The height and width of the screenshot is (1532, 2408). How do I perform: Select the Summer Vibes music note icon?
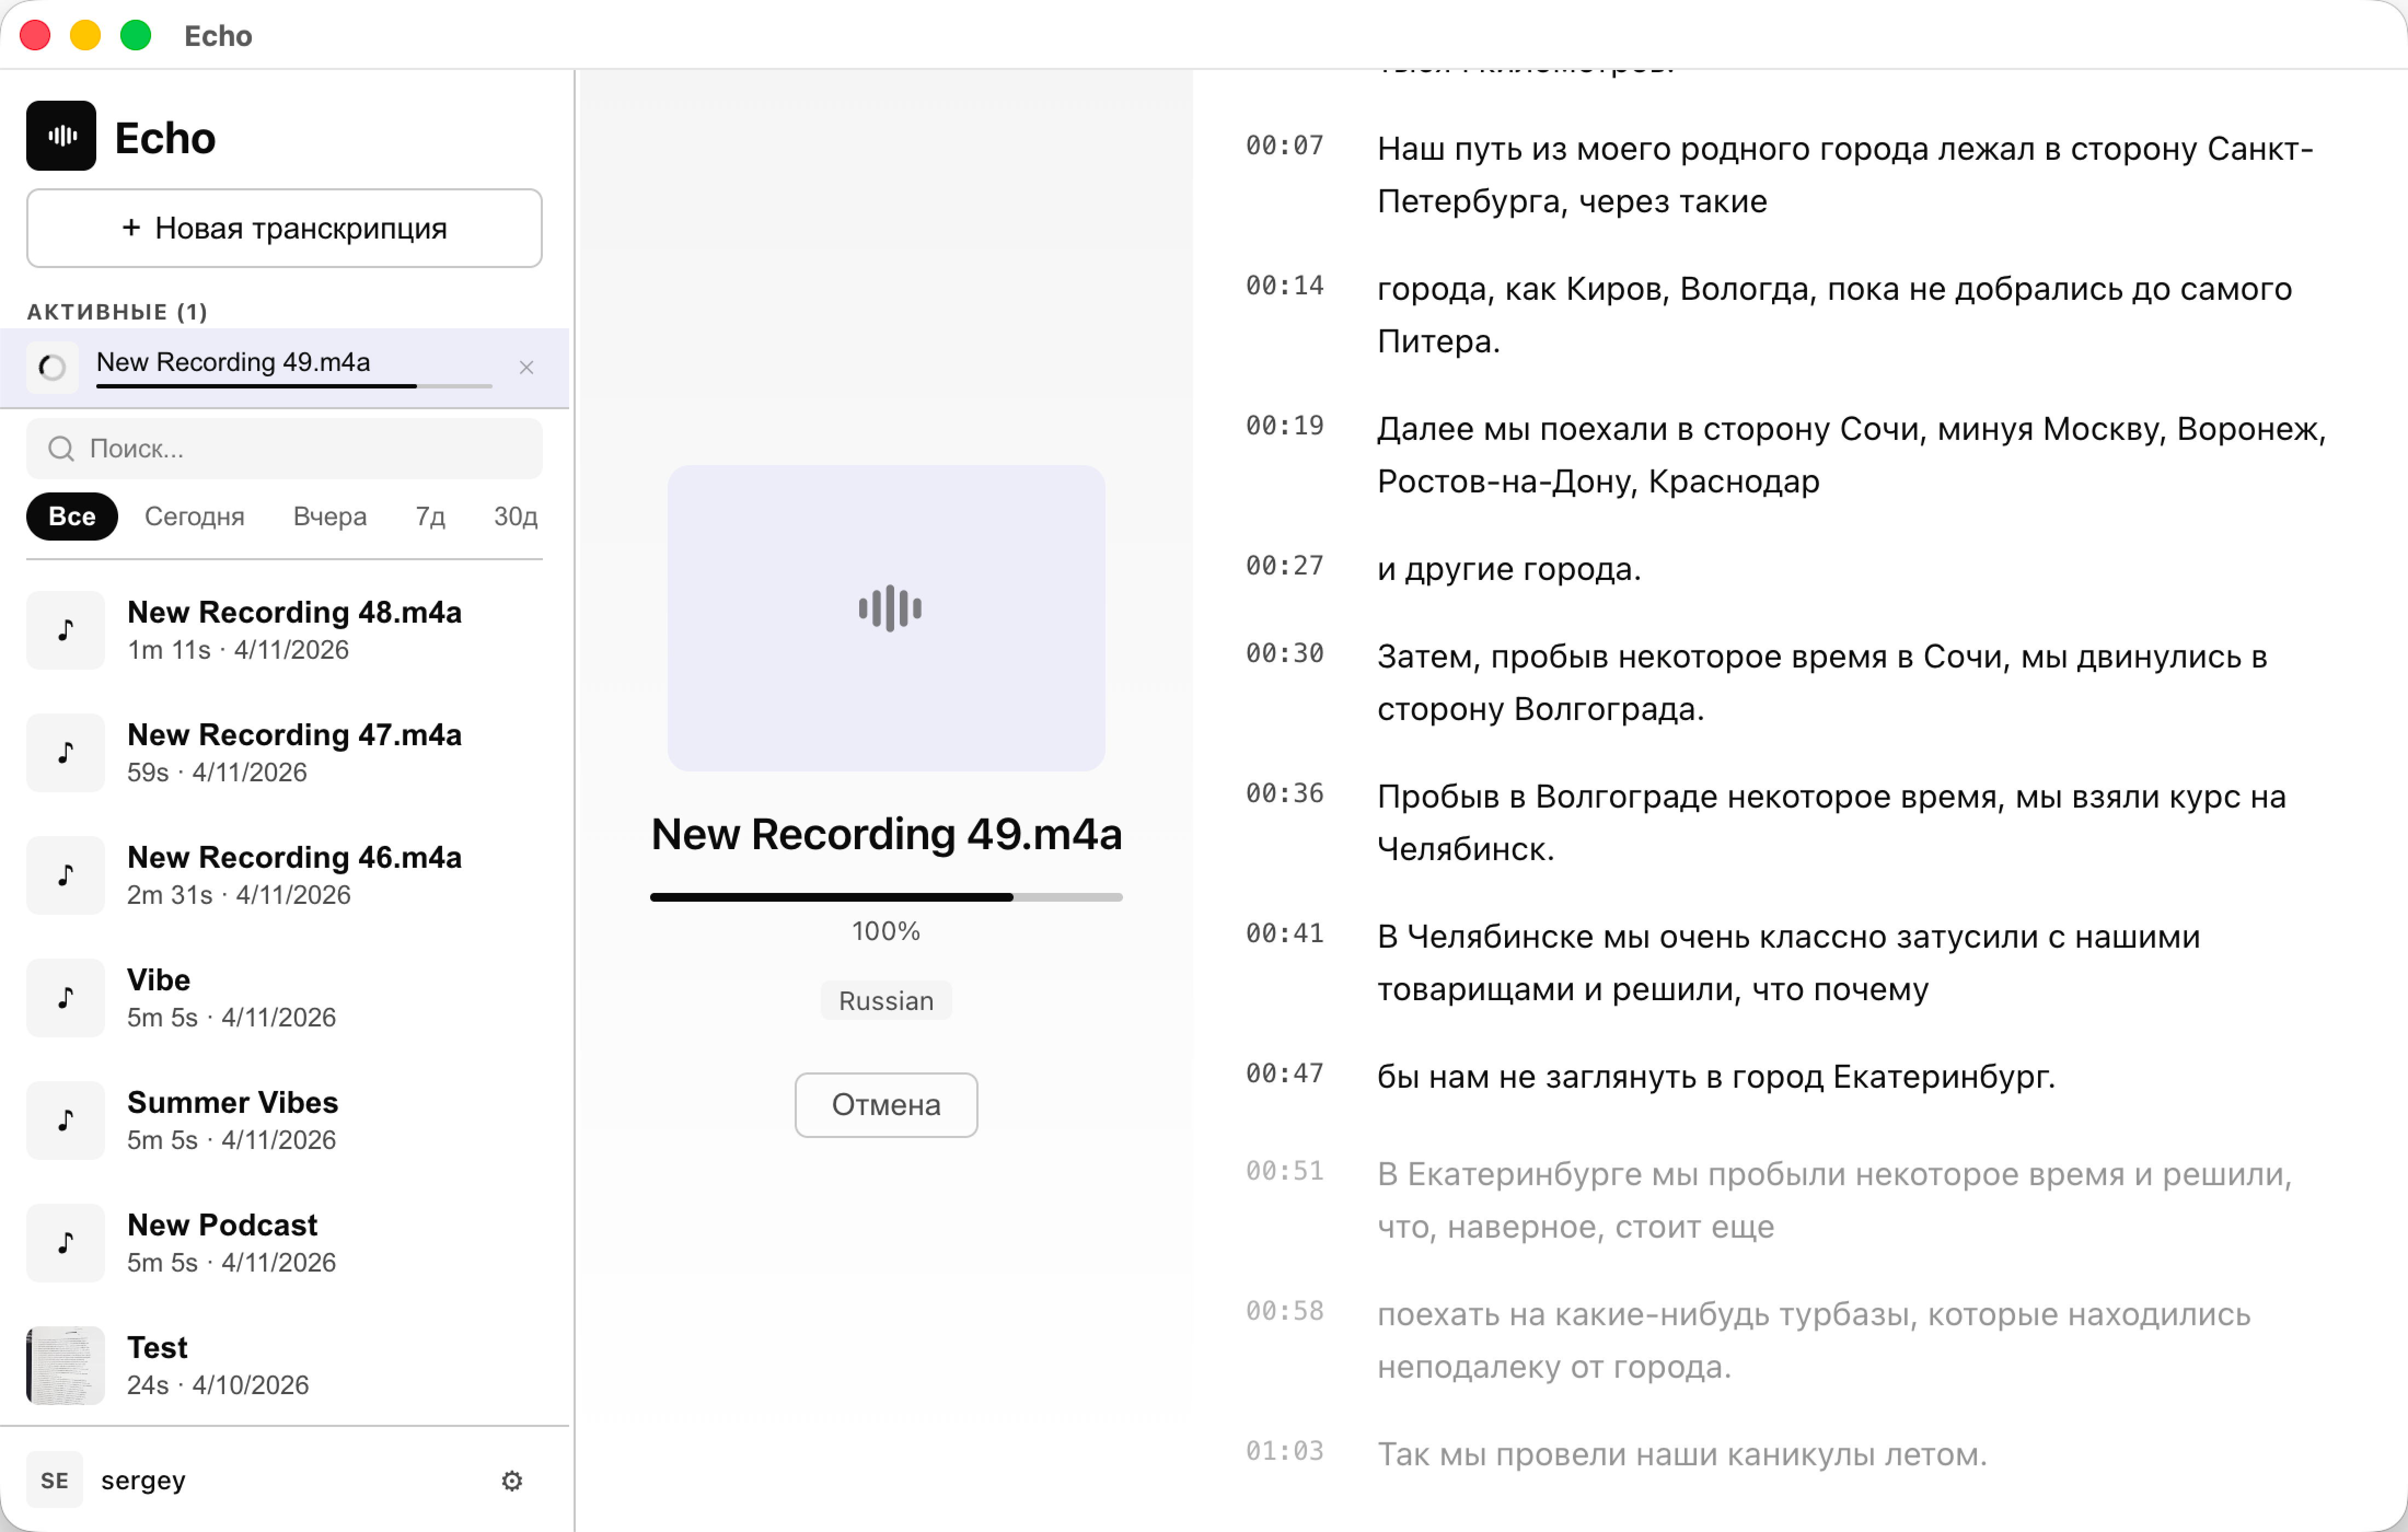(64, 1120)
